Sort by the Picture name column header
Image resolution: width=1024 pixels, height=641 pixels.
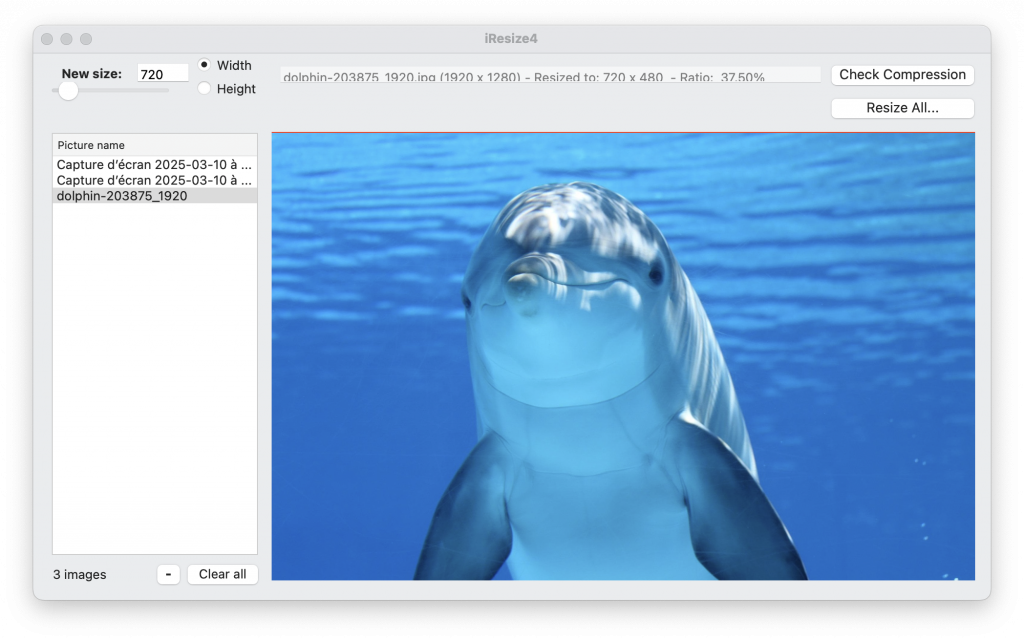coord(155,145)
